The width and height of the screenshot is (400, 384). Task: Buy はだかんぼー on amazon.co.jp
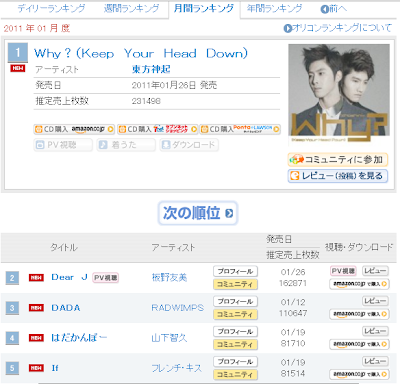359,344
